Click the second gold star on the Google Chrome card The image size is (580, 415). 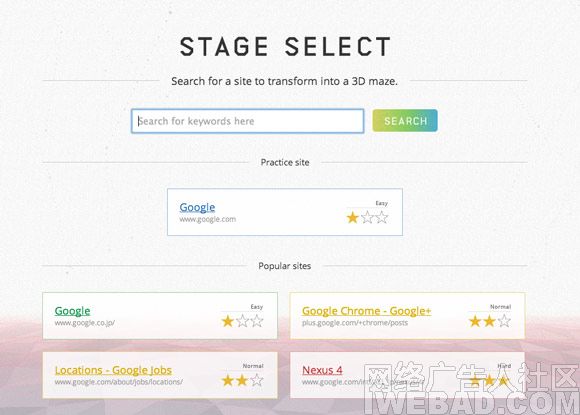(x=489, y=321)
